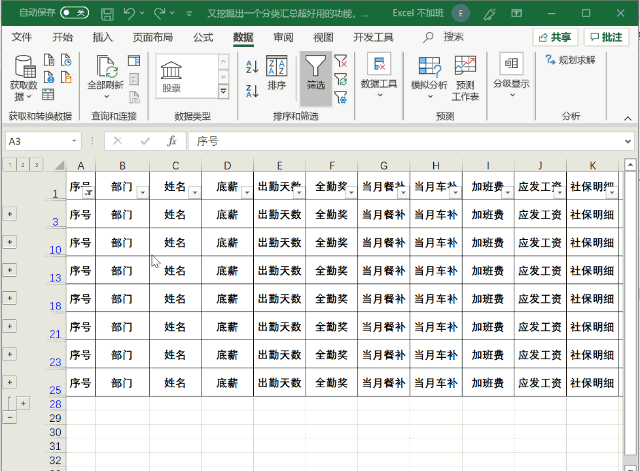Collapse the ribbon with the chevron

(628, 118)
